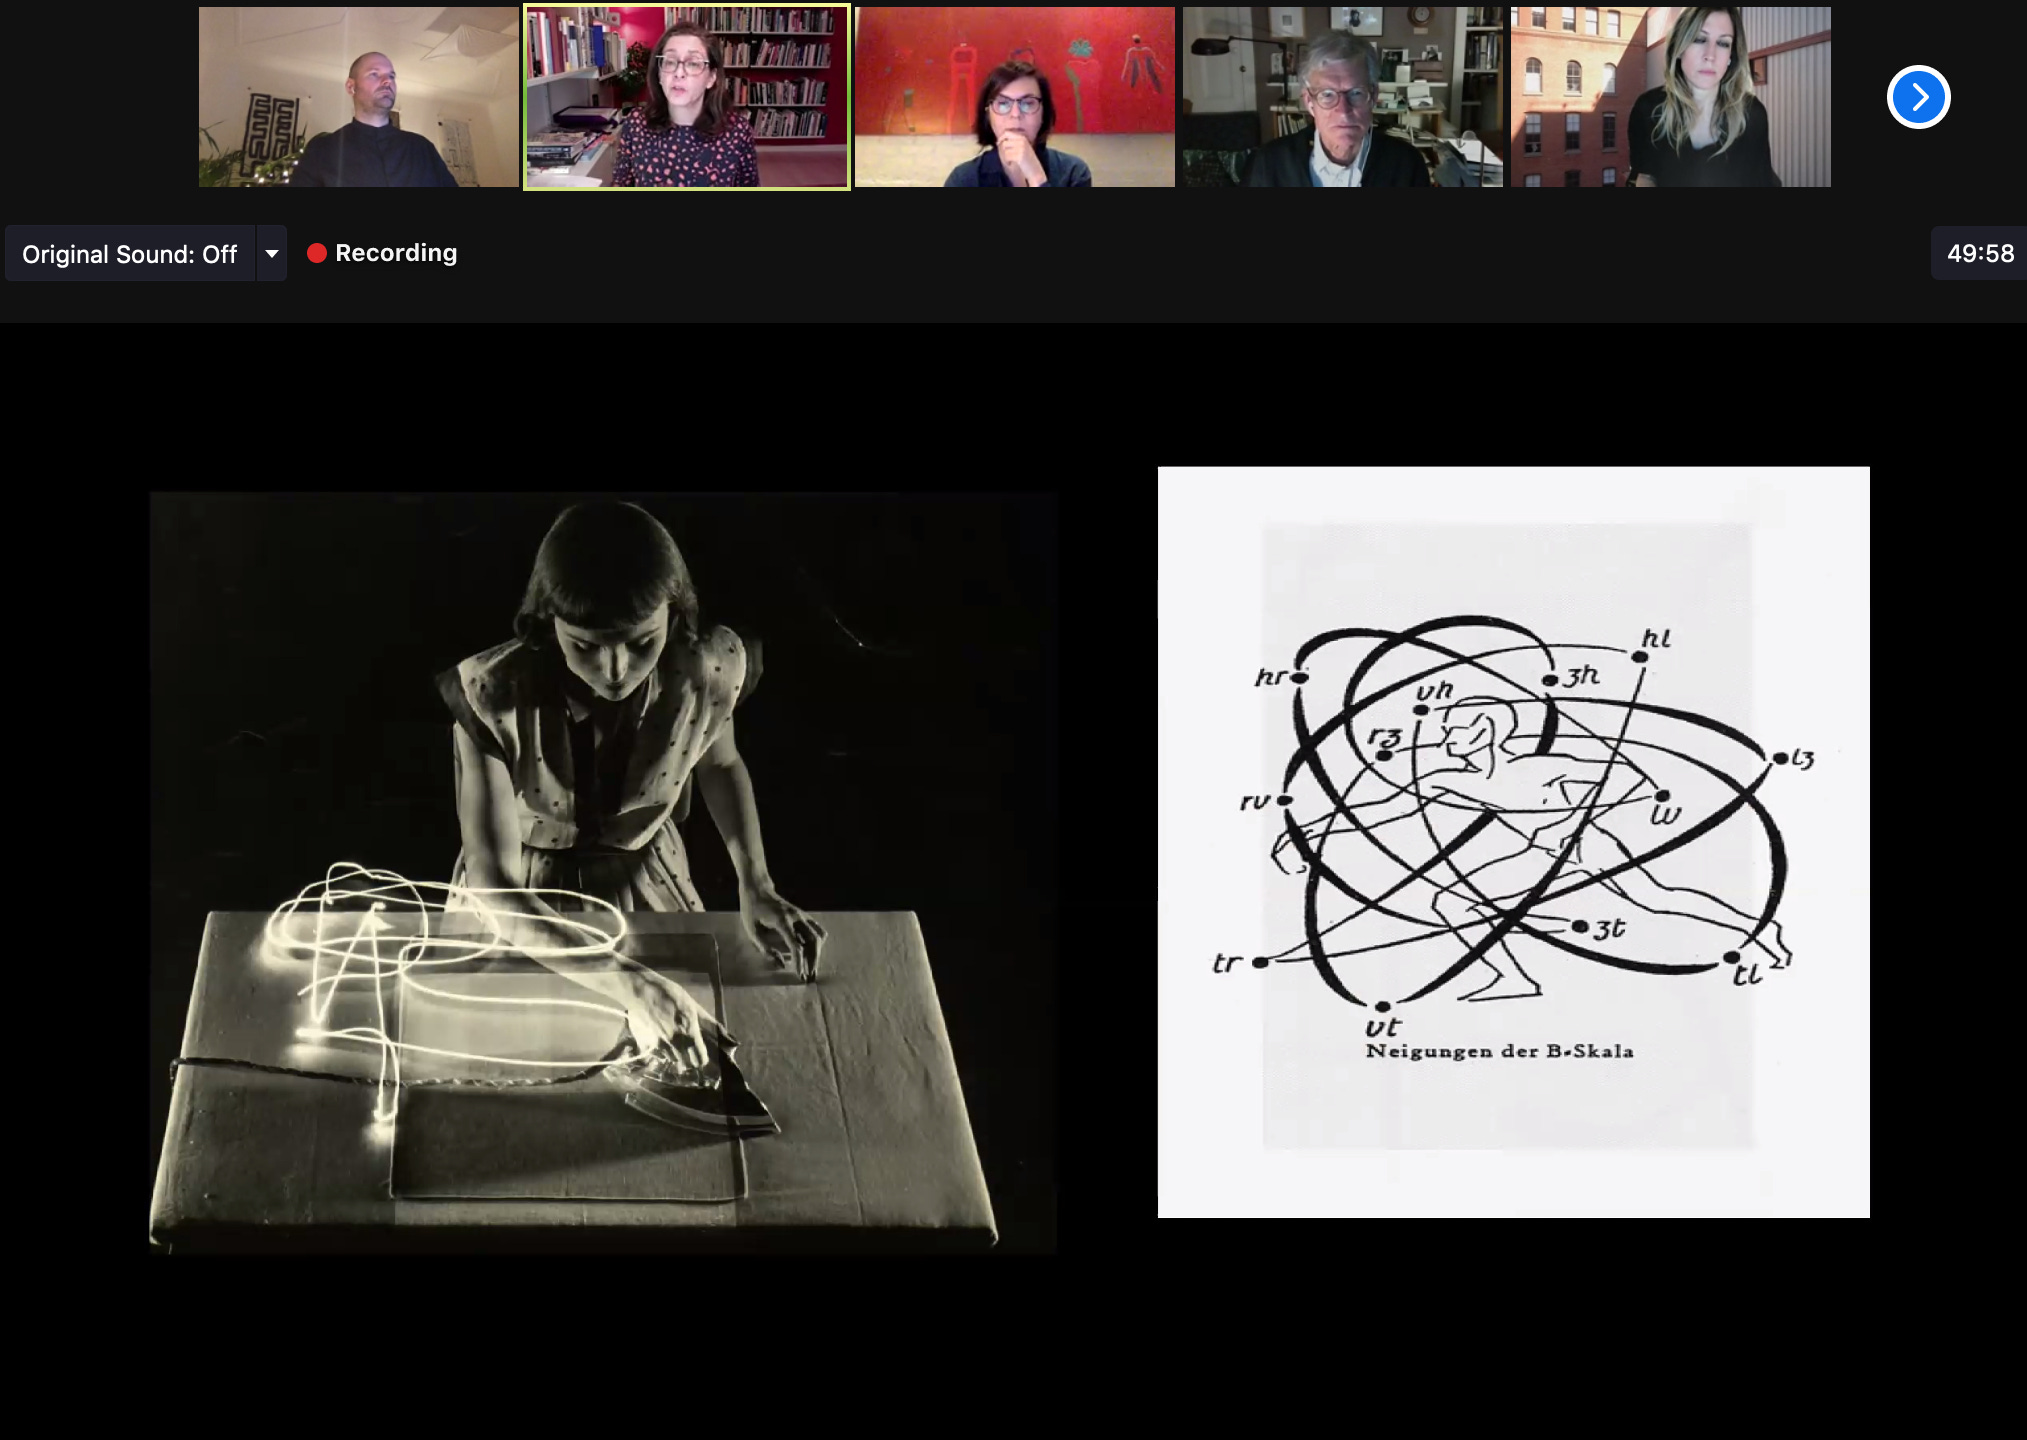Click the ironing woman light-trail photograph
2027x1440 pixels.
[x=603, y=872]
